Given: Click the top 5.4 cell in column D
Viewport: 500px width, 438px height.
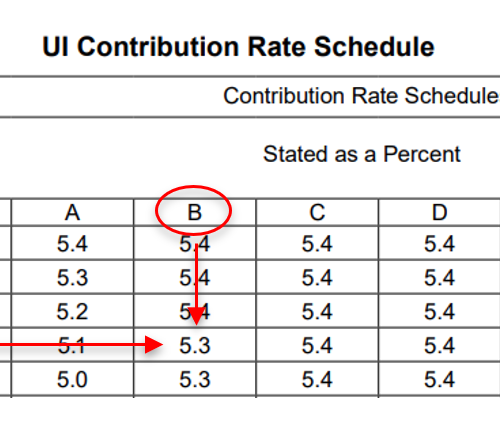Looking at the screenshot, I should point(439,243).
